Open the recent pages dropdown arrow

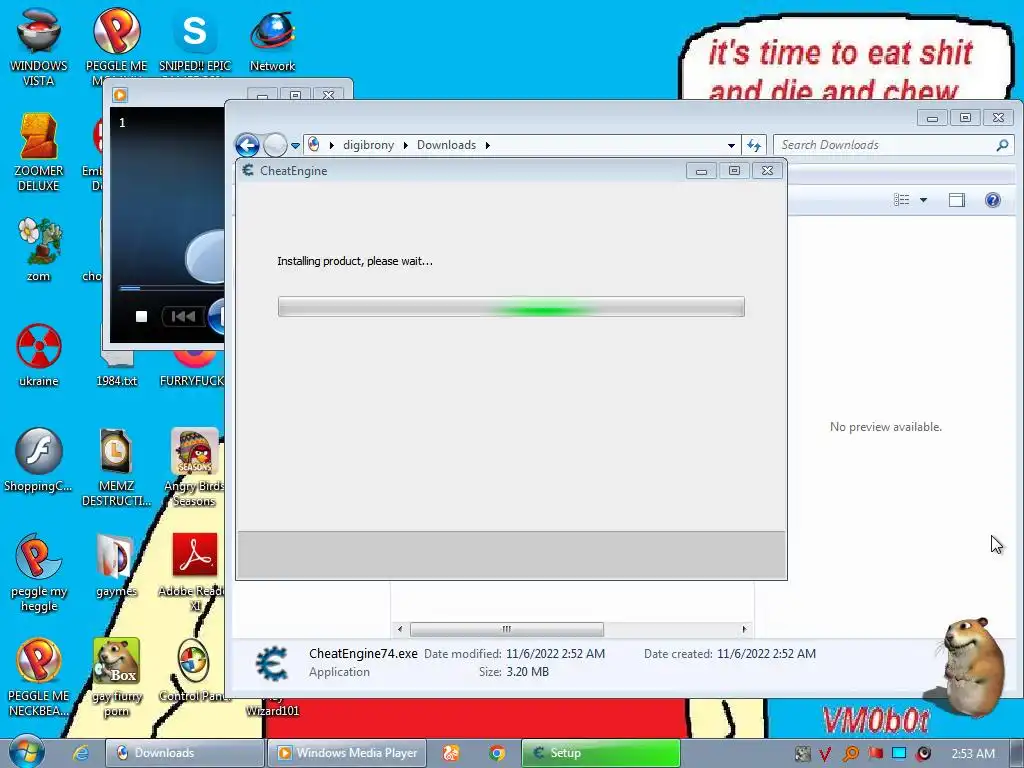pyautogui.click(x=295, y=146)
